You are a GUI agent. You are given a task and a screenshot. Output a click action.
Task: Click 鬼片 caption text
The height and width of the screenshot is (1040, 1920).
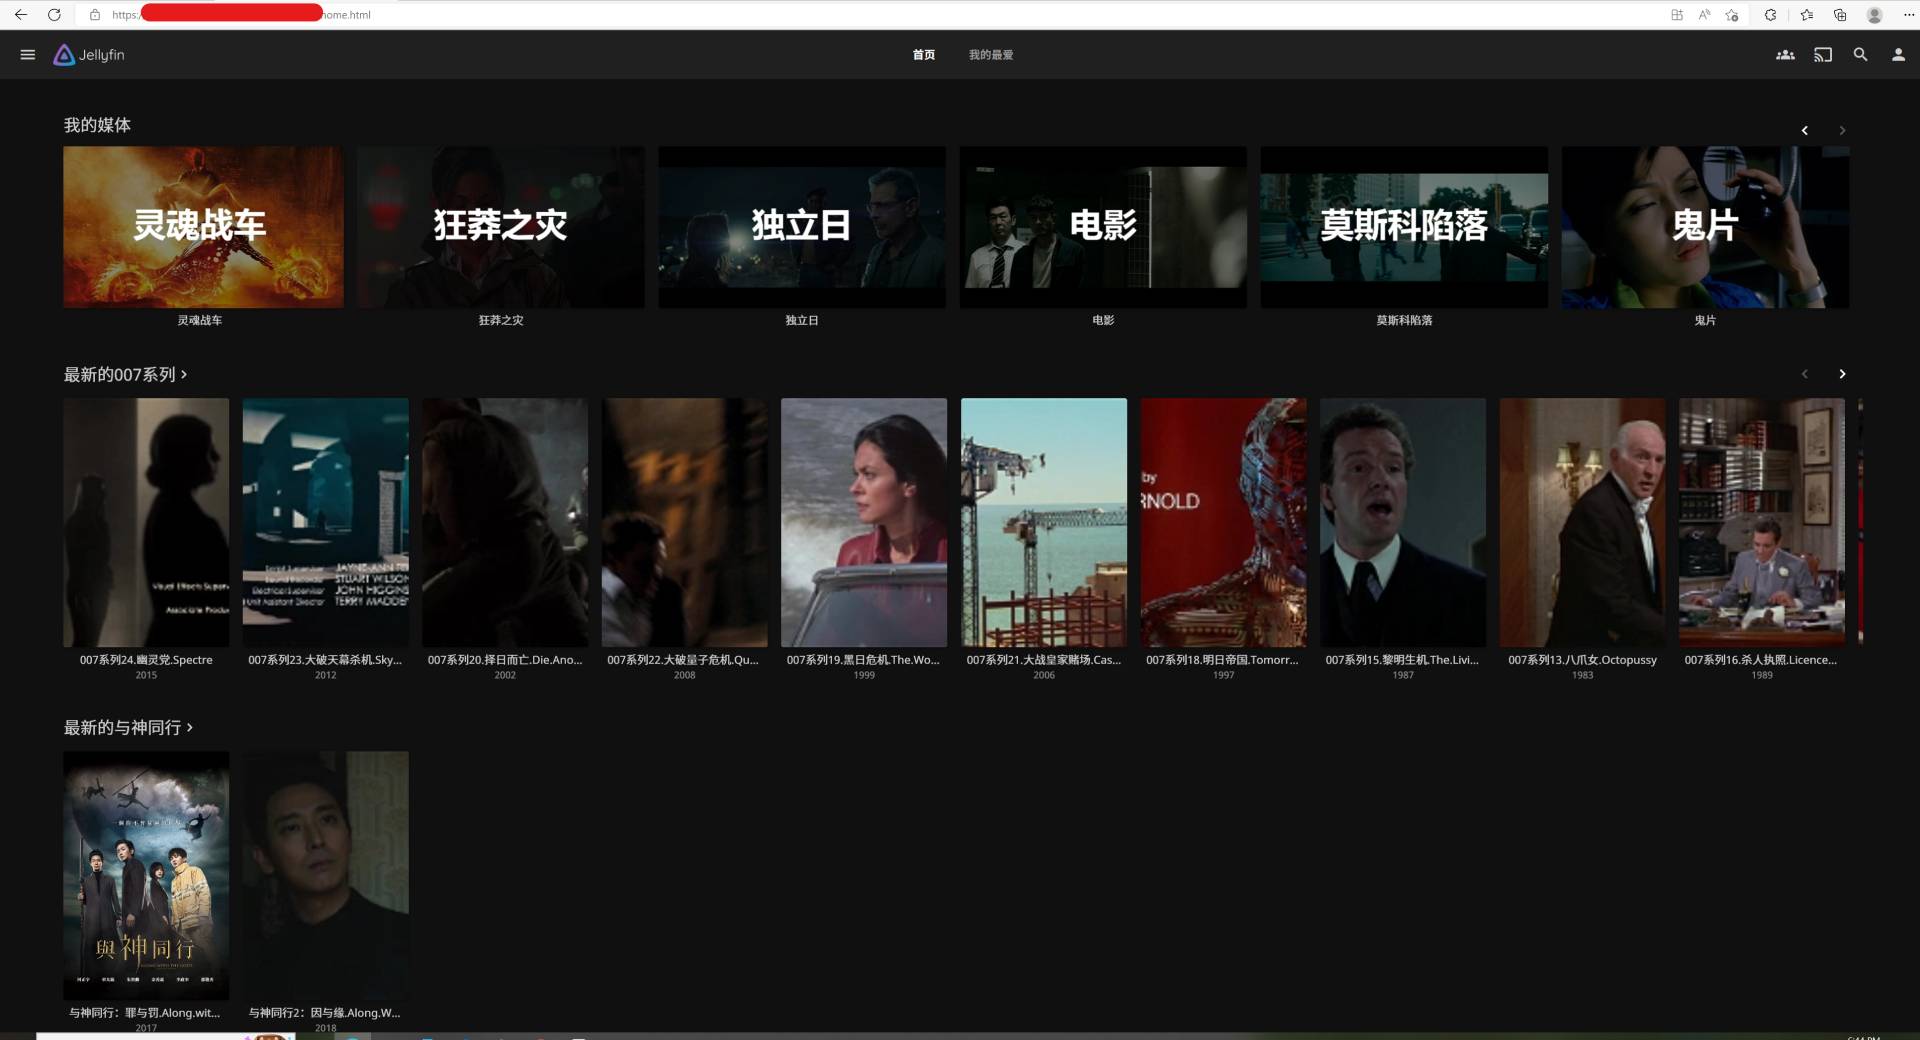[x=1705, y=320]
